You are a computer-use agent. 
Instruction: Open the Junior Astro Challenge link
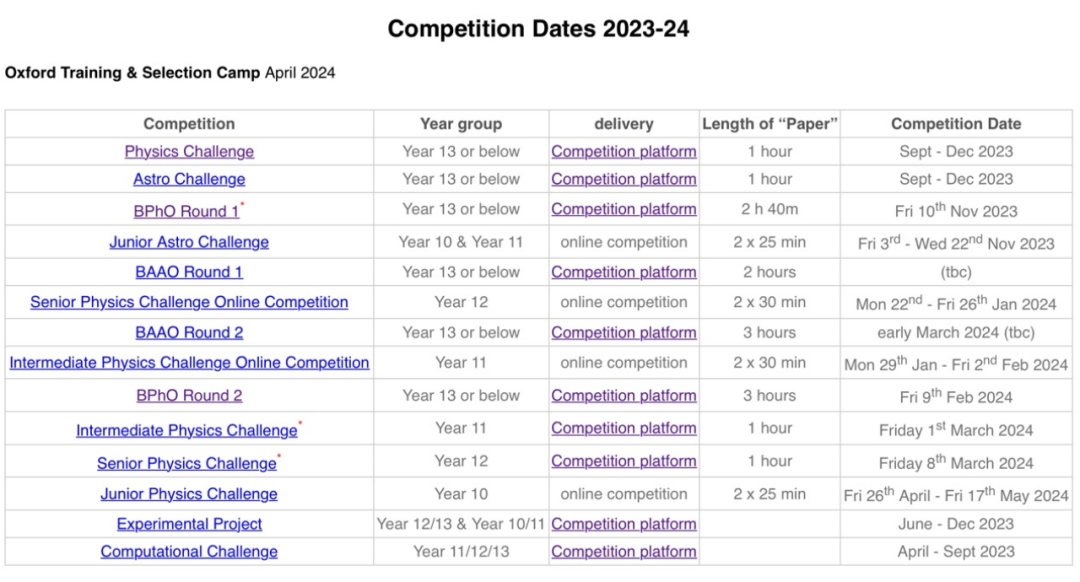(x=189, y=242)
